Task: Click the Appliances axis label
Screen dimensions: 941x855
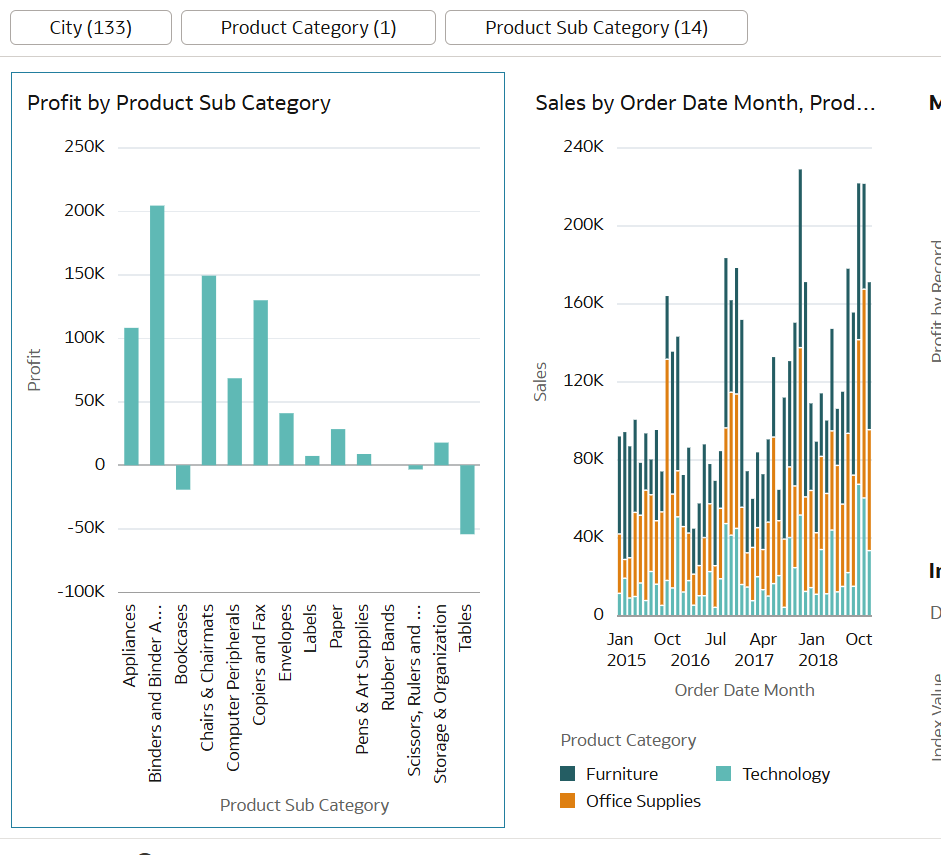Action: pos(130,645)
